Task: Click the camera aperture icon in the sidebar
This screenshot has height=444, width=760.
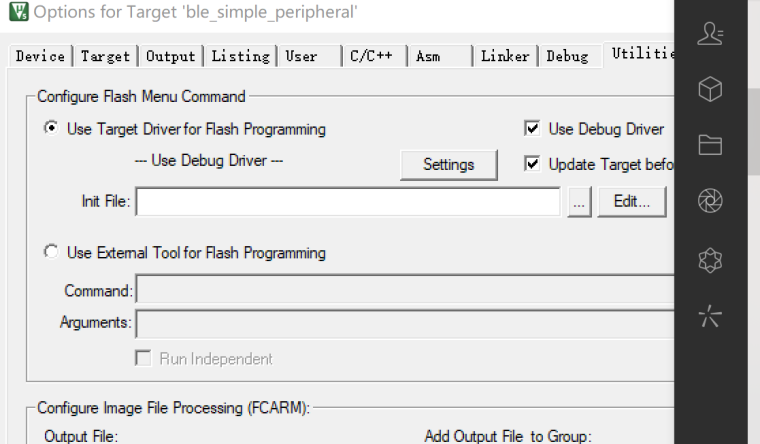Action: tap(710, 202)
